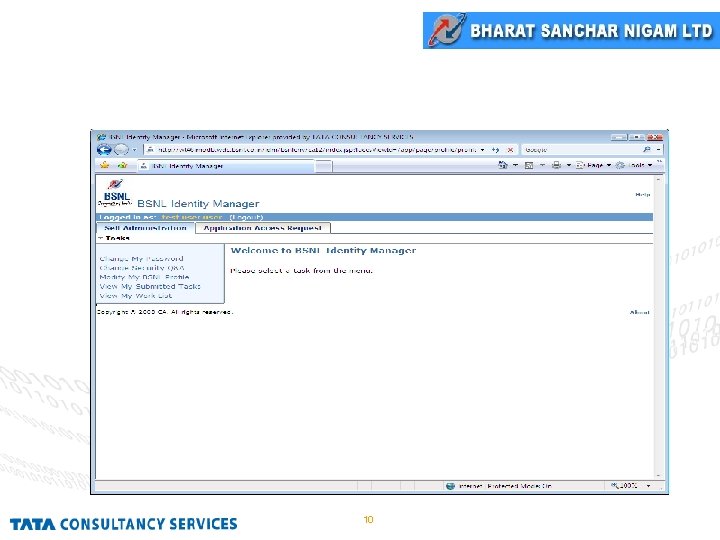Image resolution: width=720 pixels, height=540 pixels.
Task: Open the recent pages dropdown beside Forward
Action: (x=135, y=150)
